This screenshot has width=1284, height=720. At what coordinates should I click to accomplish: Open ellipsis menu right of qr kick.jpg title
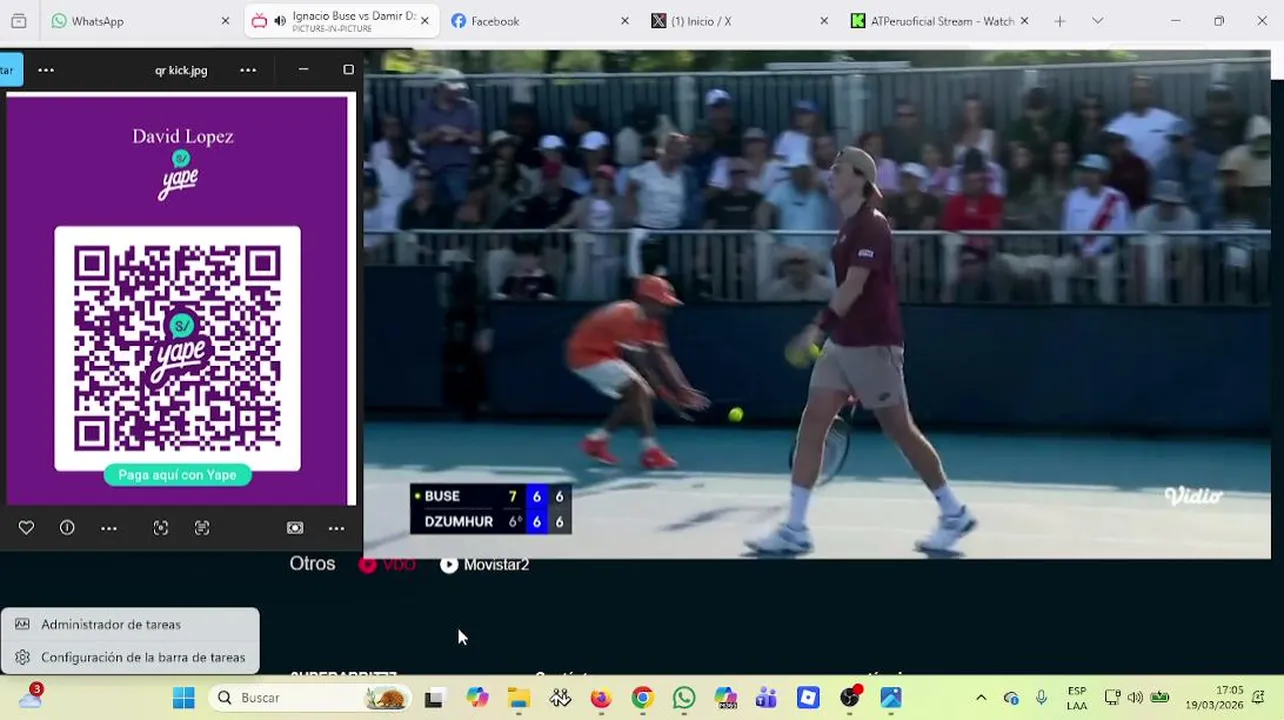click(248, 70)
